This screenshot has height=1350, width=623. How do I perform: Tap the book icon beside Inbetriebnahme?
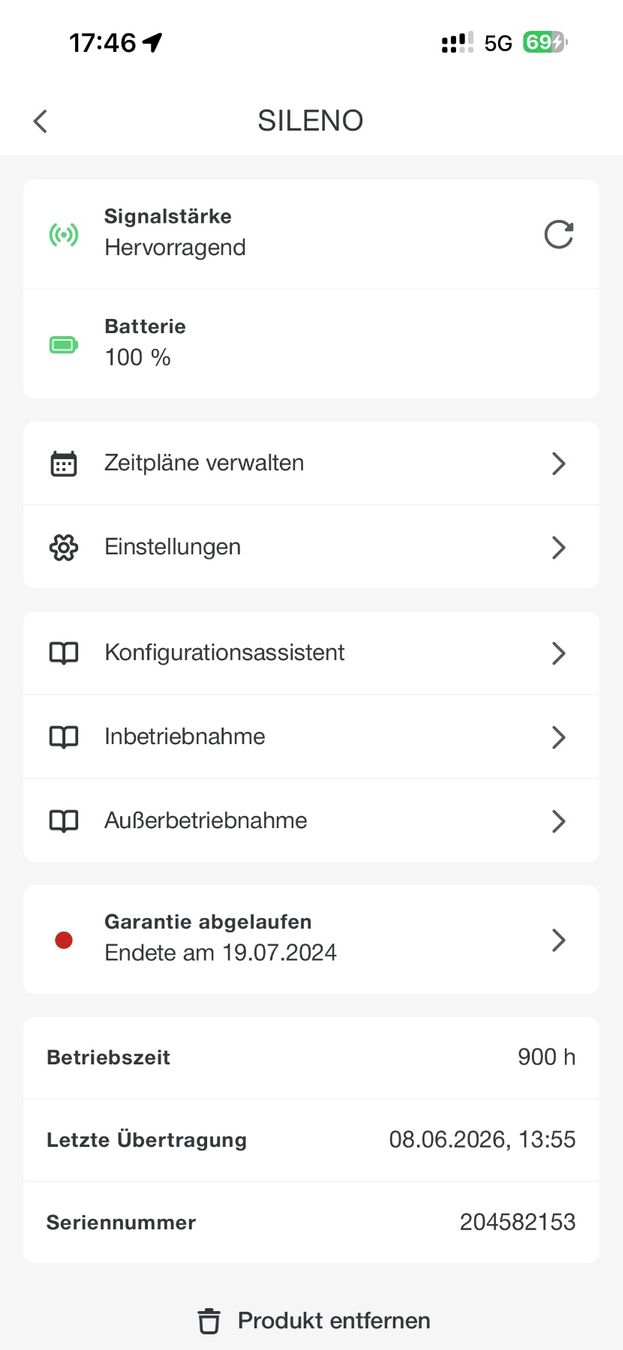pos(64,737)
